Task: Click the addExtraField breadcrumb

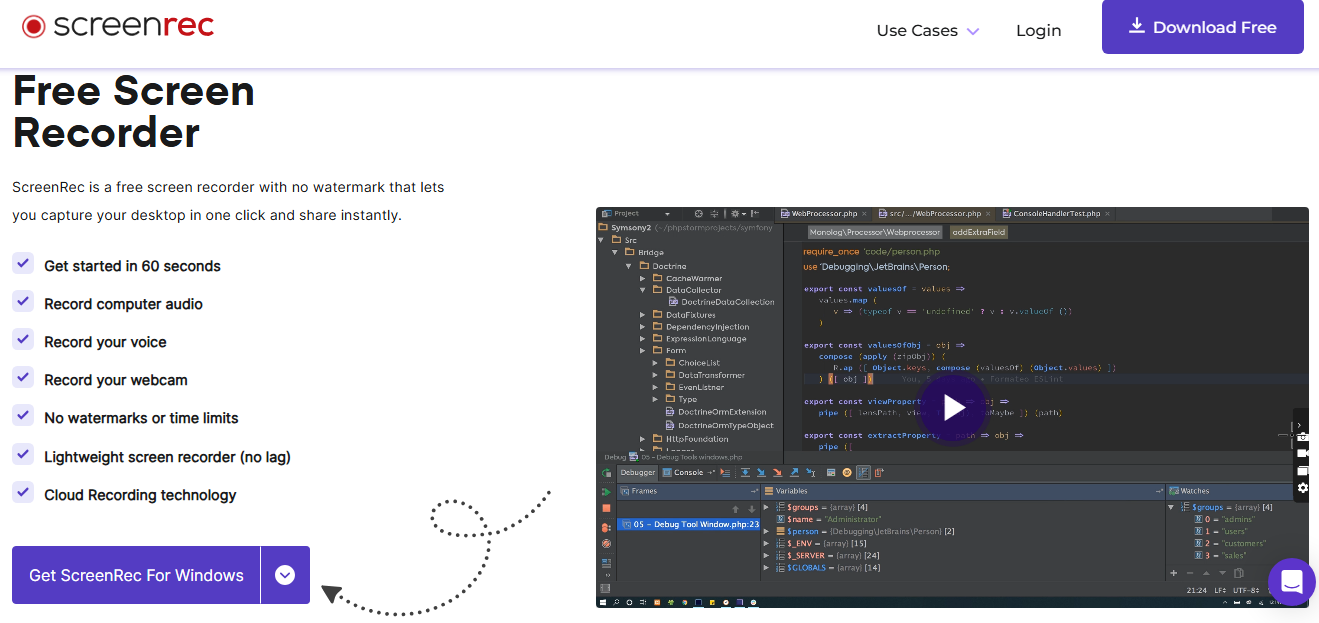Action: [979, 232]
